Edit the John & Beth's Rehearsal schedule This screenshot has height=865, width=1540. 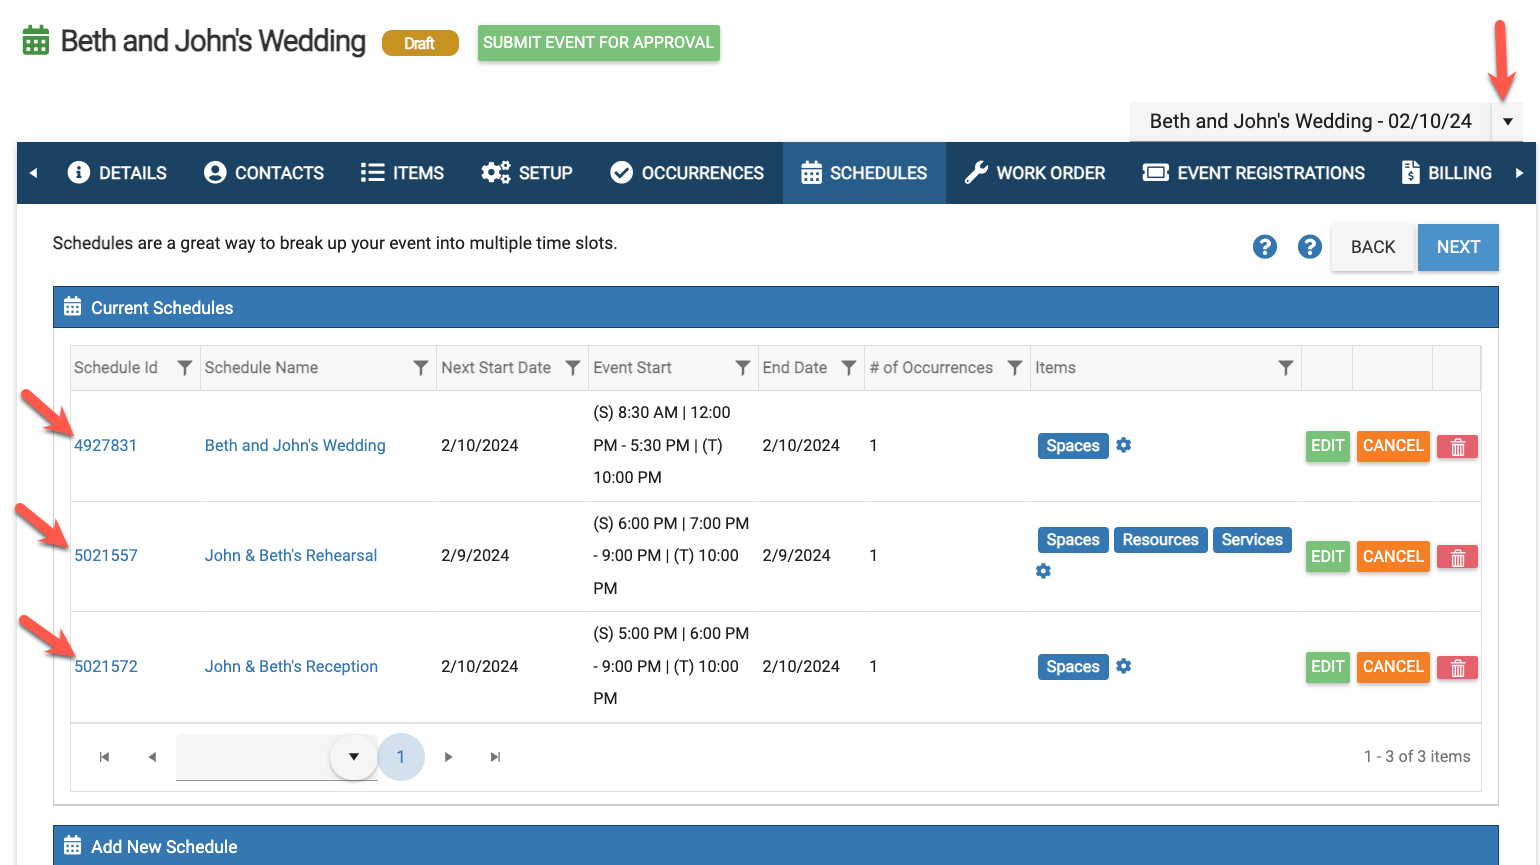click(x=1327, y=557)
